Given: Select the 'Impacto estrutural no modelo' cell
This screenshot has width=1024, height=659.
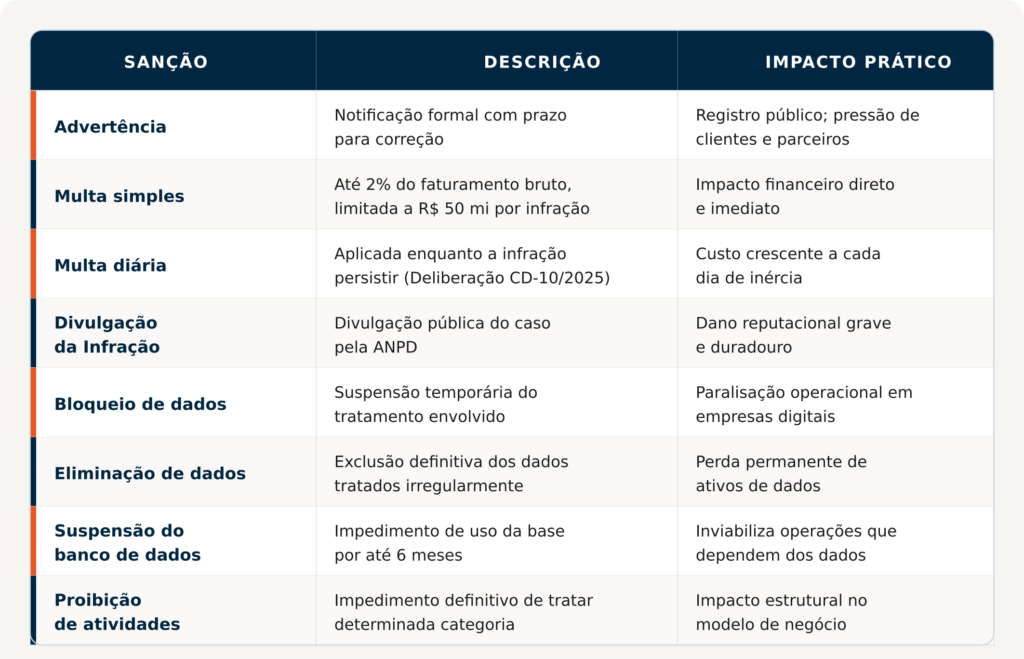Looking at the screenshot, I should 781,612.
